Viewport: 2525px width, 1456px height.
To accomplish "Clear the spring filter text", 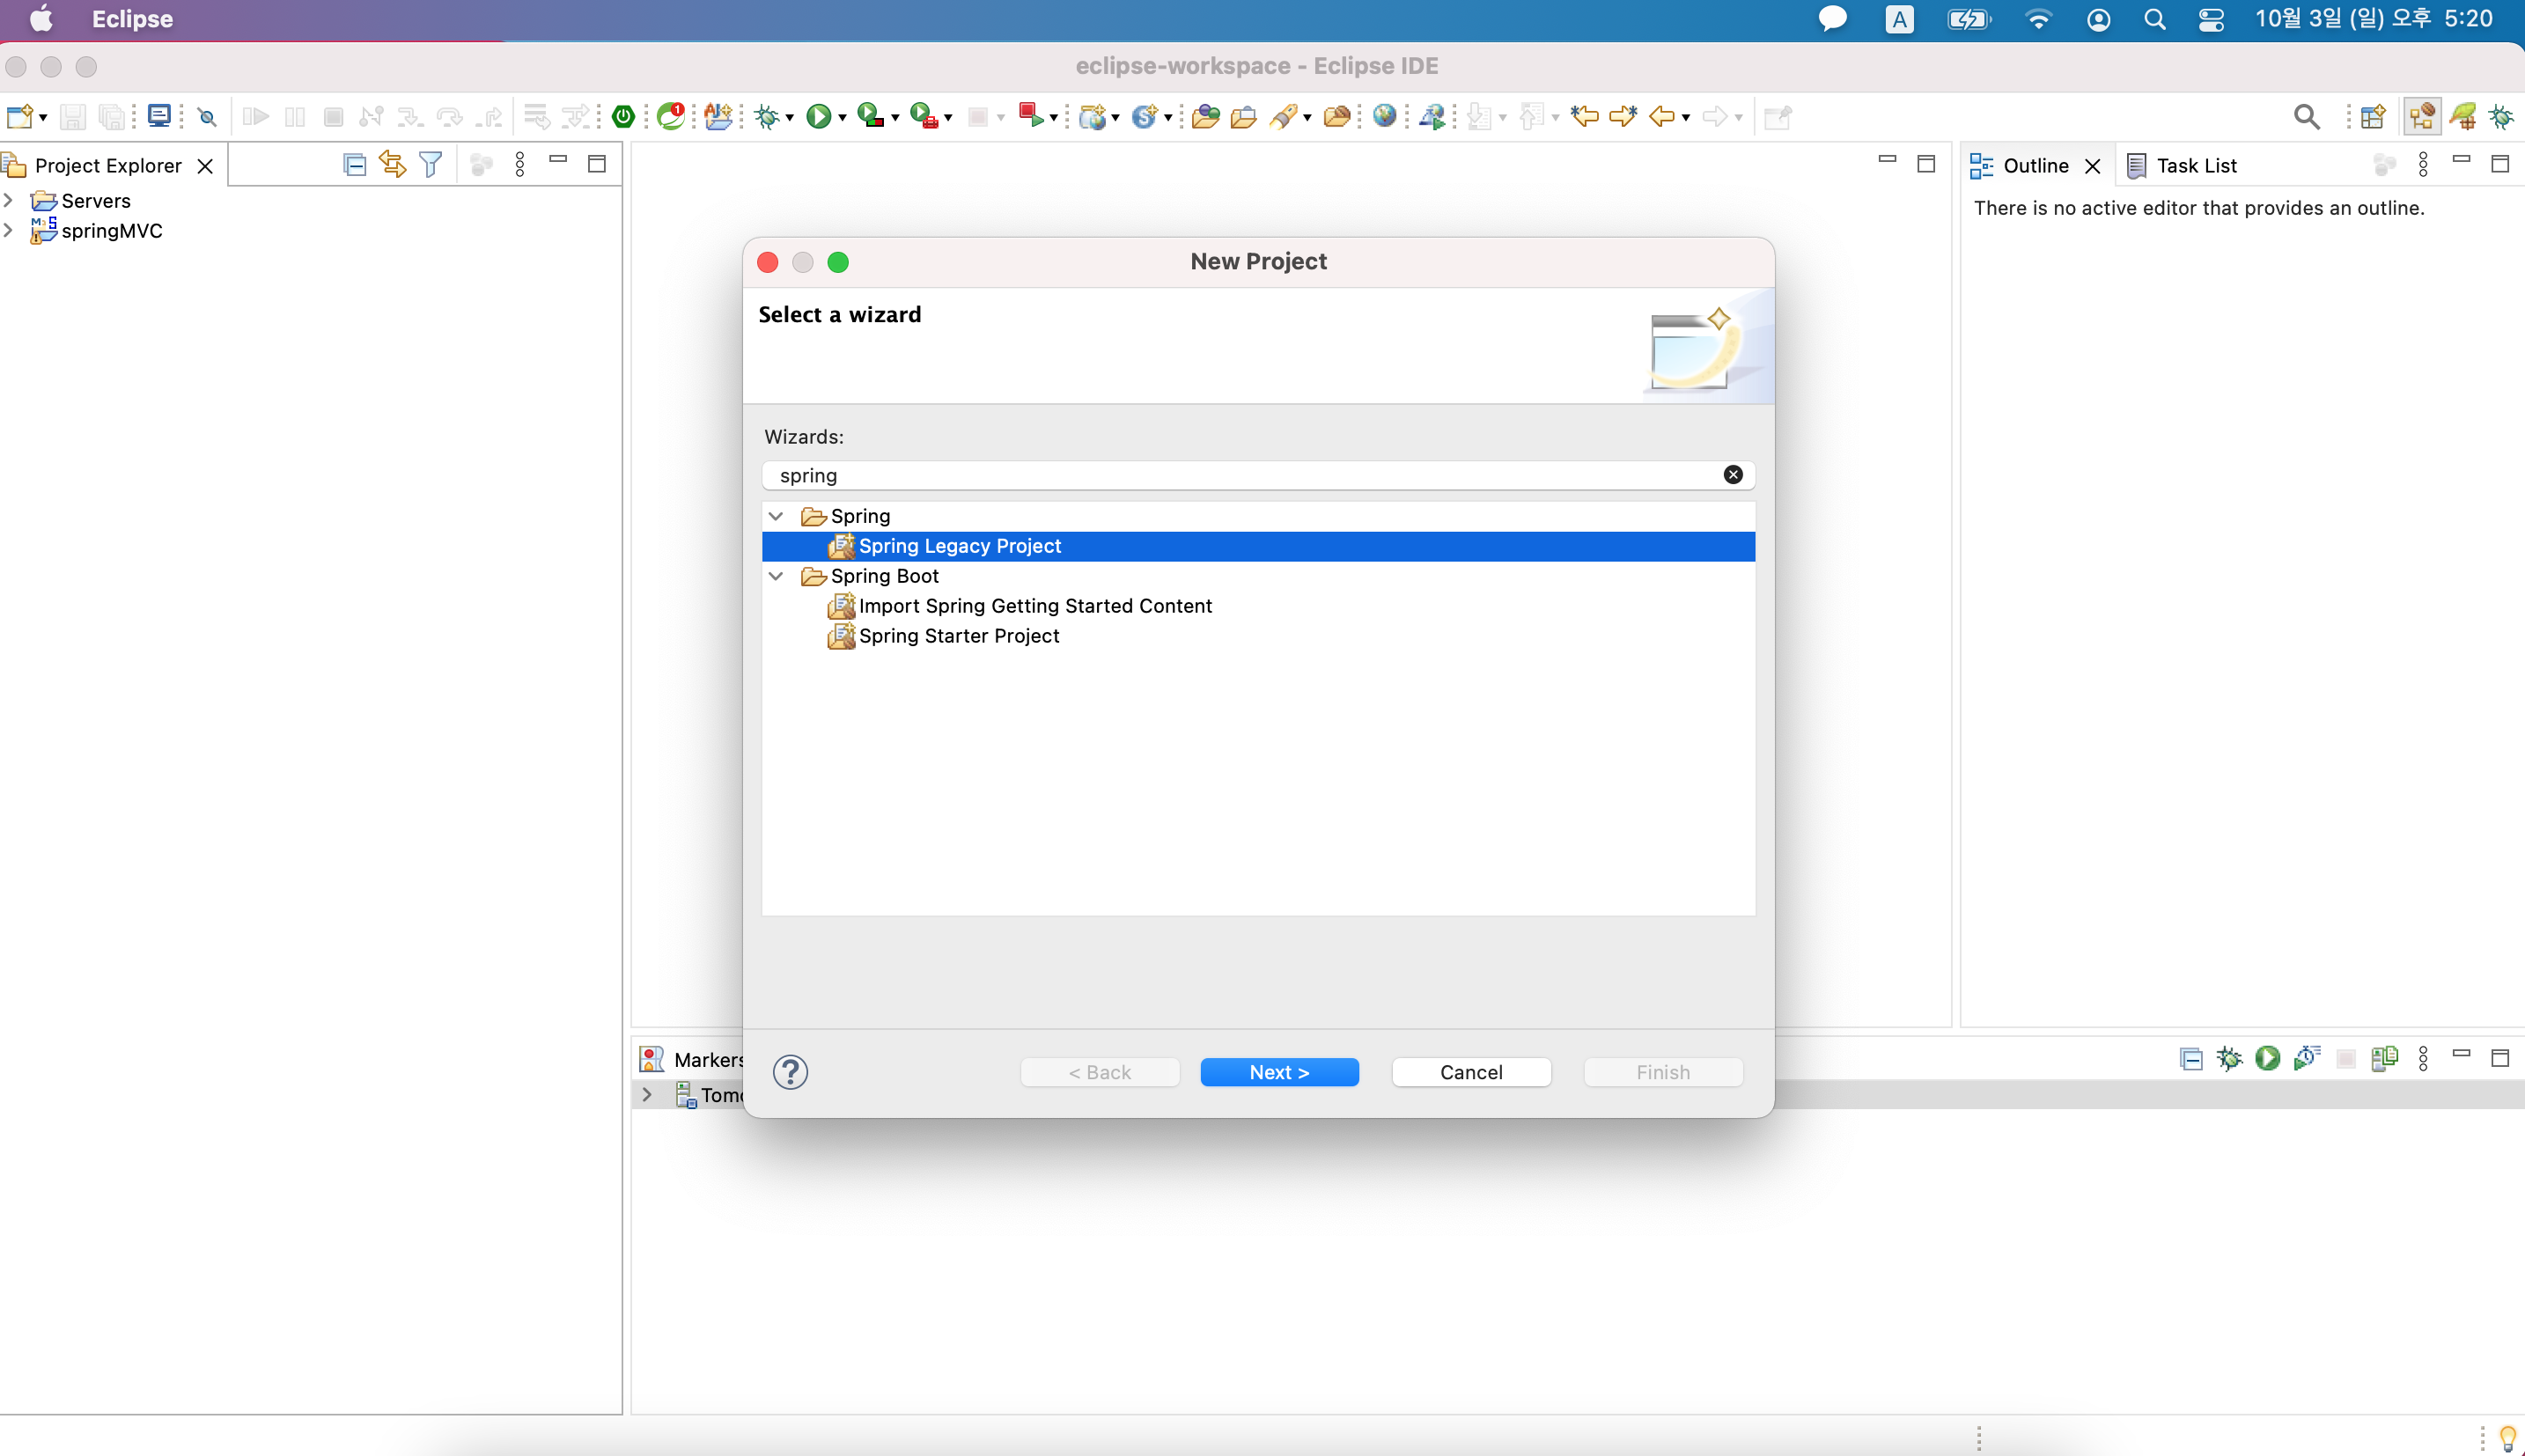I will coord(1733,475).
